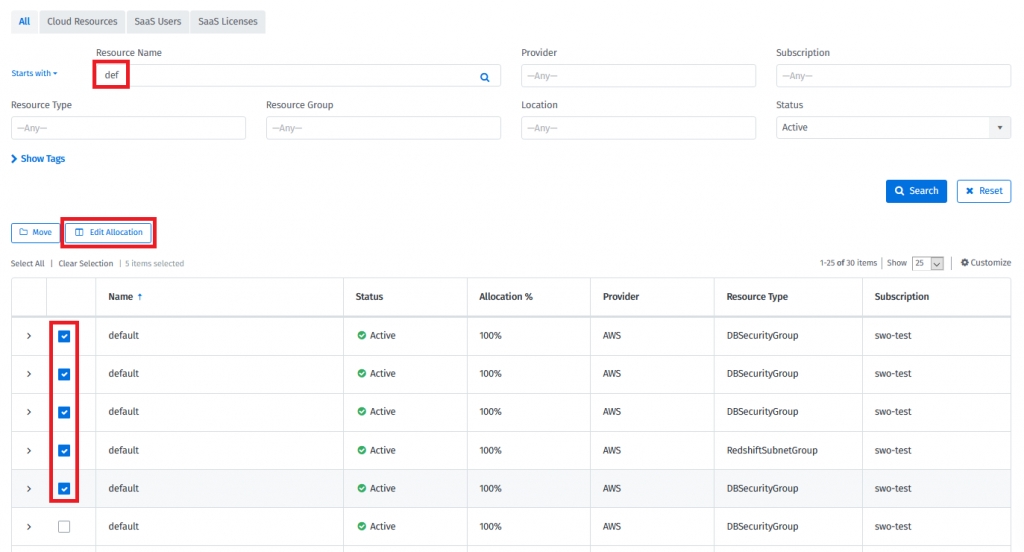Click the ascending sort arrow beside Name

pos(140,297)
